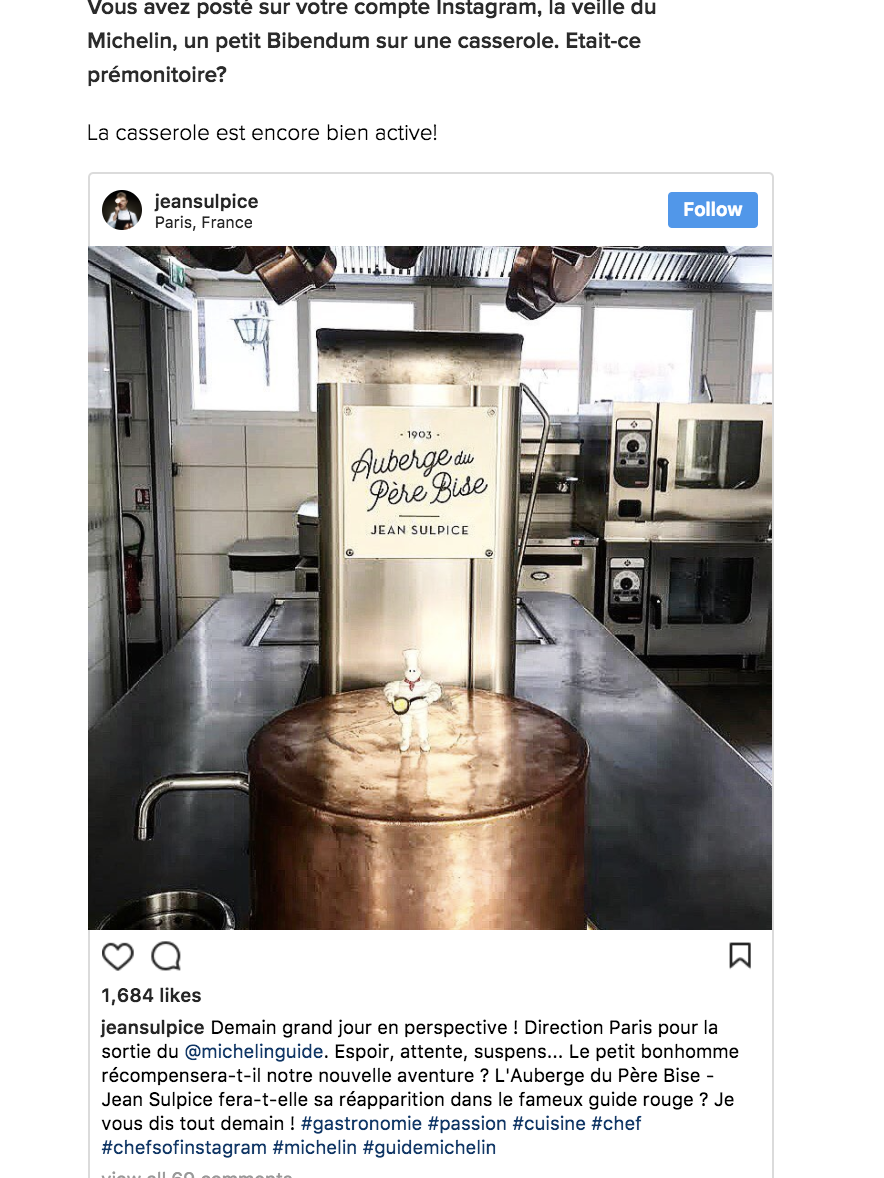Click the Auberge du Père Bise sign
The image size is (884, 1178).
point(420,481)
